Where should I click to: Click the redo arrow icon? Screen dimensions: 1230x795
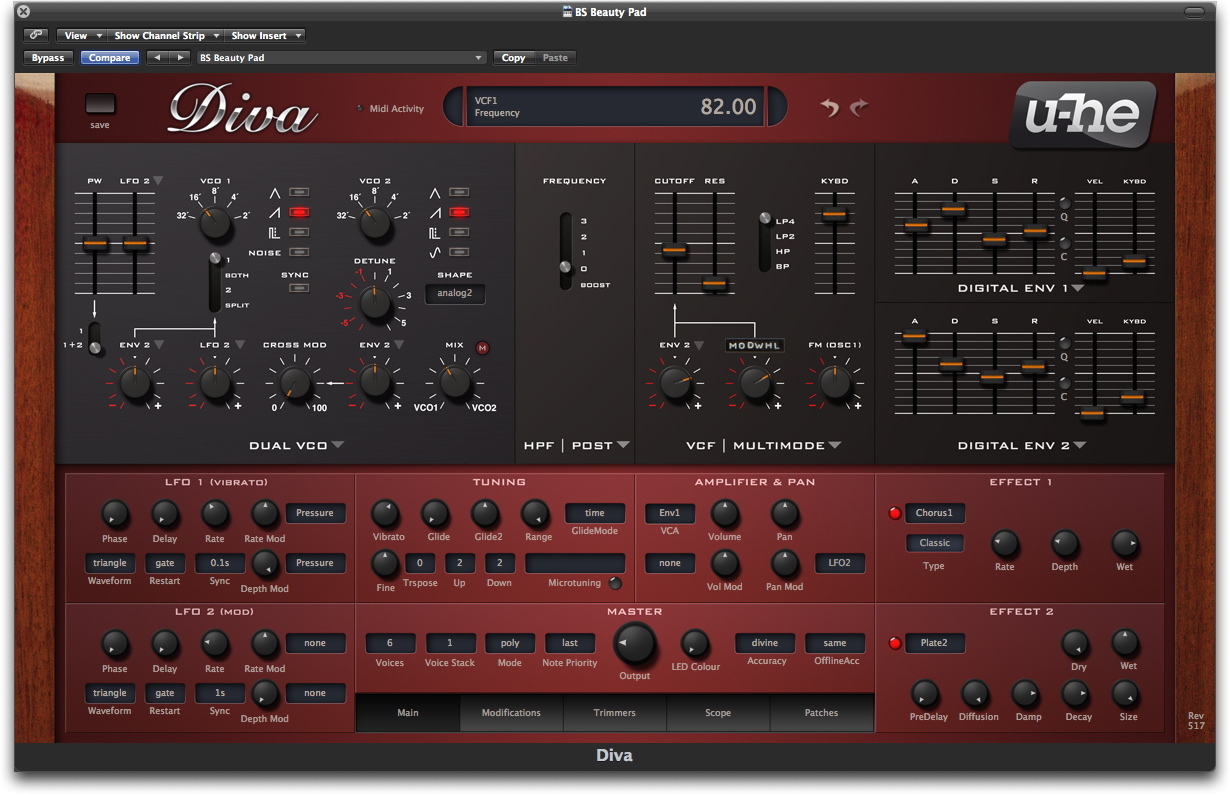tap(859, 107)
